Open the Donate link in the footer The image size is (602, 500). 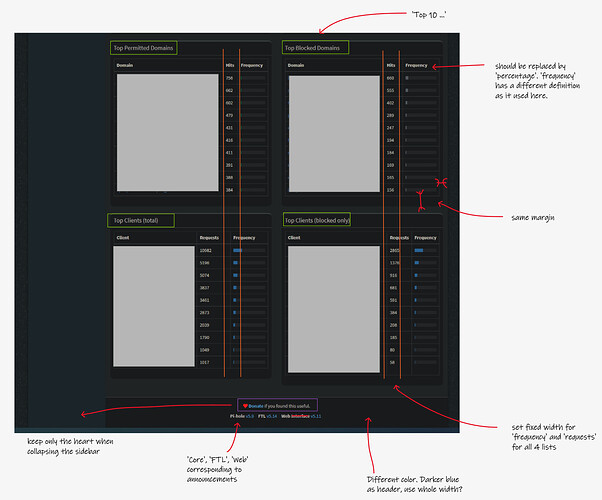tap(255, 406)
